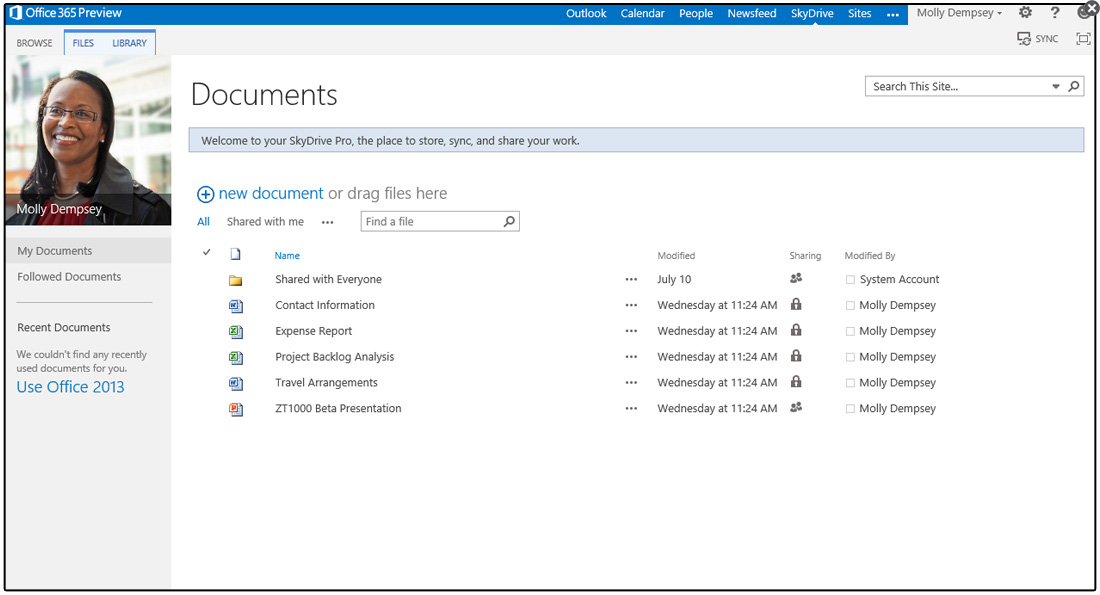The height and width of the screenshot is (595, 1100).
Task: Open ellipsis menu for Contact Information
Action: [631, 305]
